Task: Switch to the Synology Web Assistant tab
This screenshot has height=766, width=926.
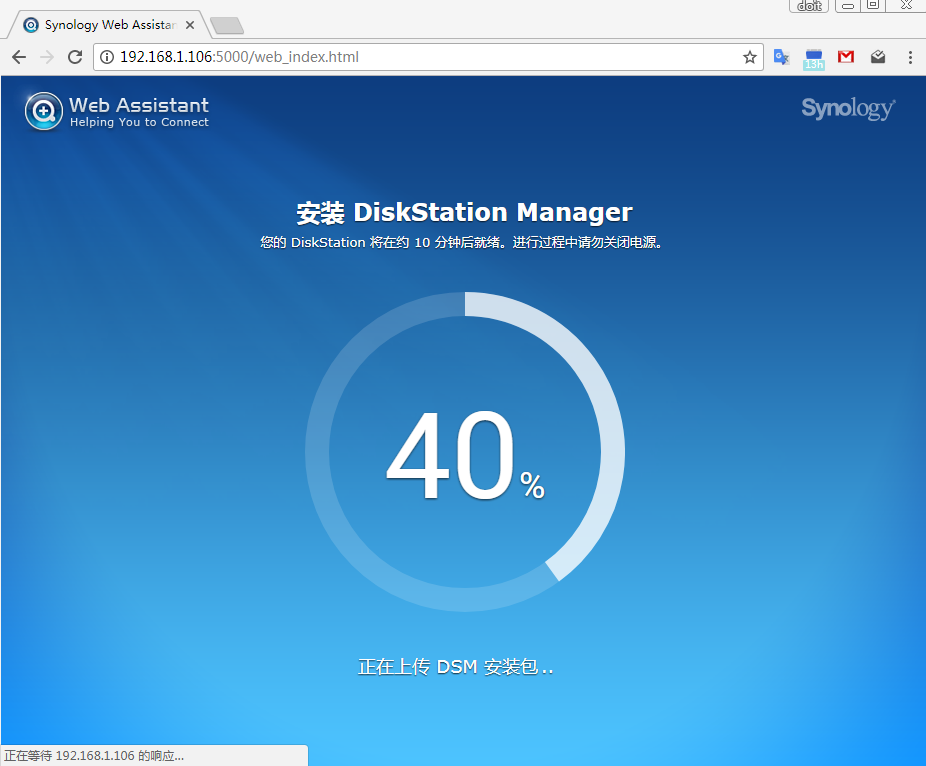Action: [x=110, y=25]
